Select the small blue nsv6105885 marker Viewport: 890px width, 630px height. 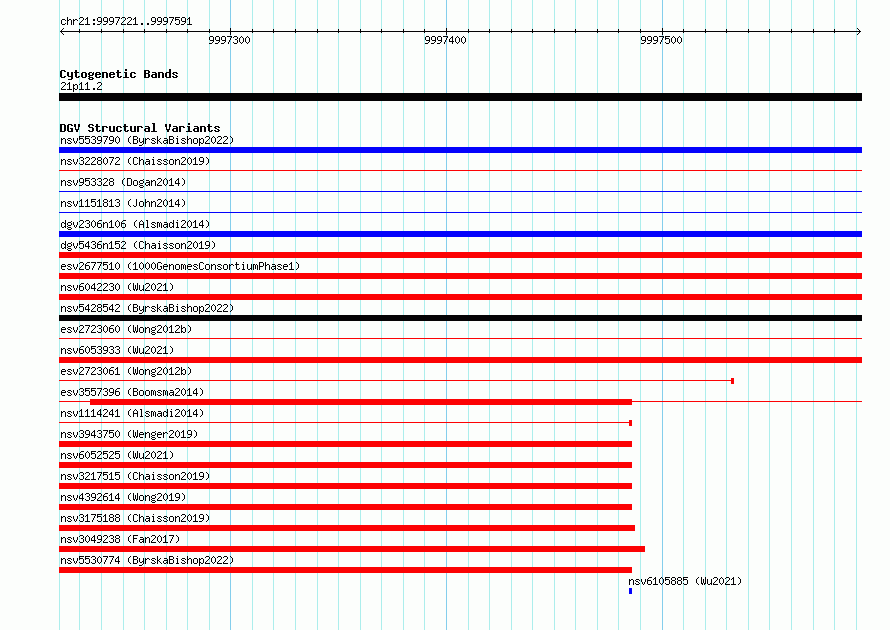point(631,591)
